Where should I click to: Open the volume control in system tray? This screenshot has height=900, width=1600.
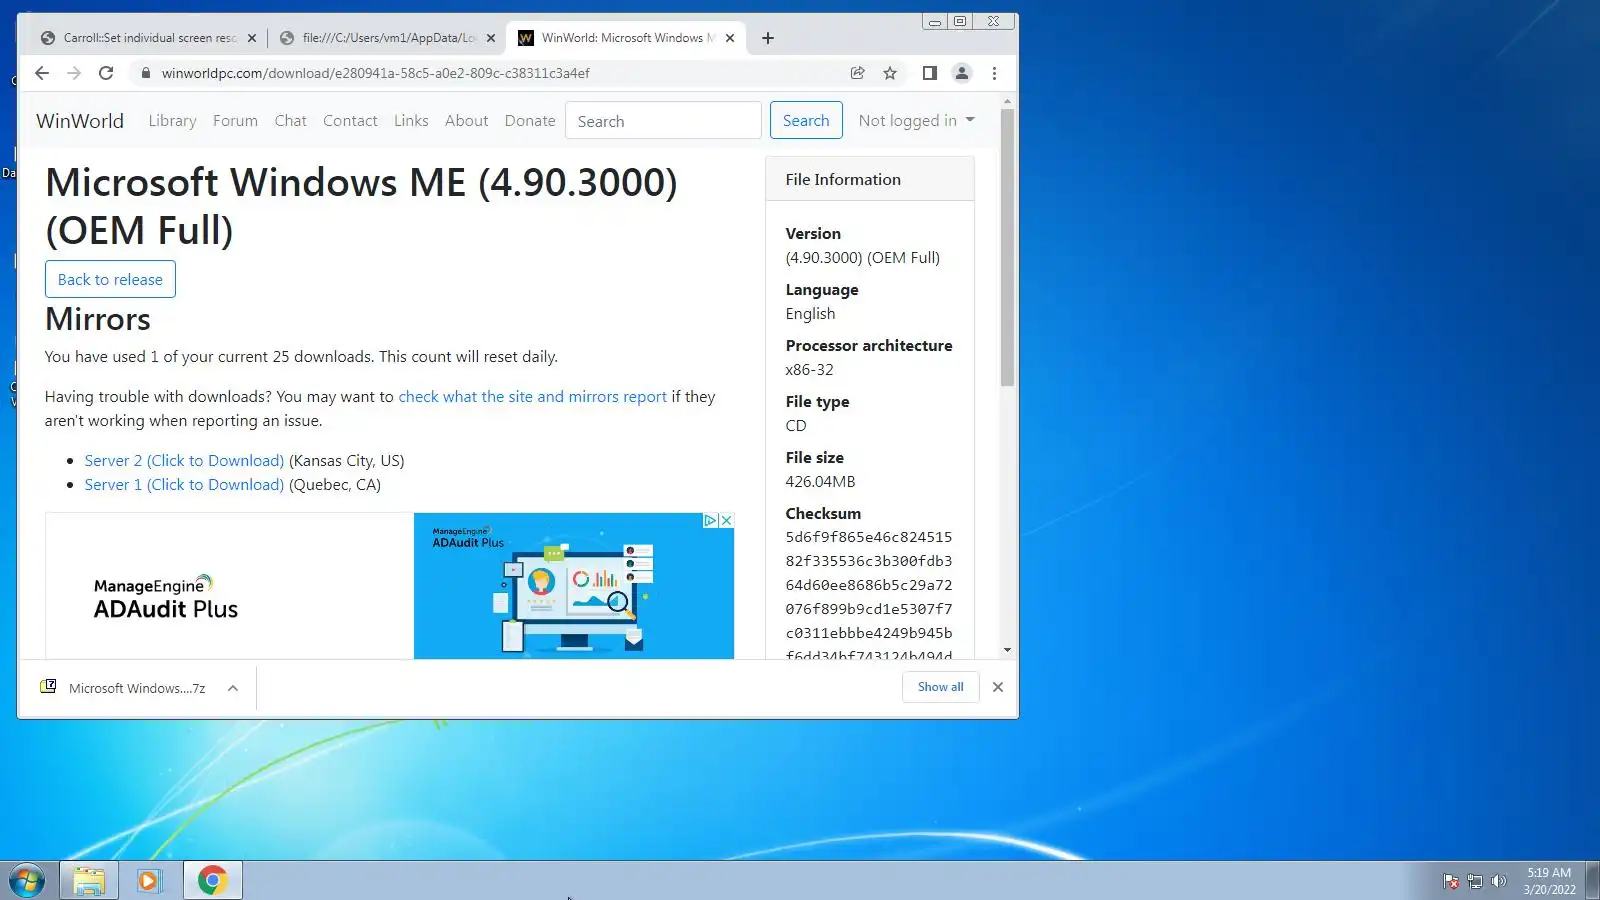pos(1498,881)
